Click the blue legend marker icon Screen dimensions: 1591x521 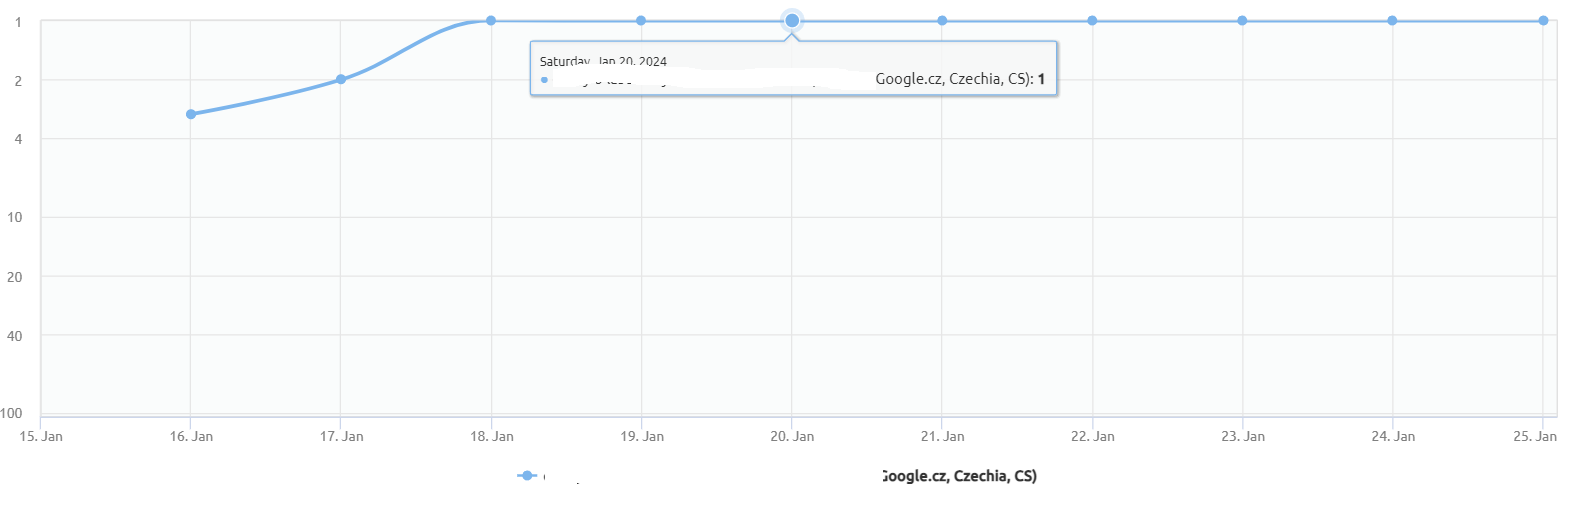527,476
